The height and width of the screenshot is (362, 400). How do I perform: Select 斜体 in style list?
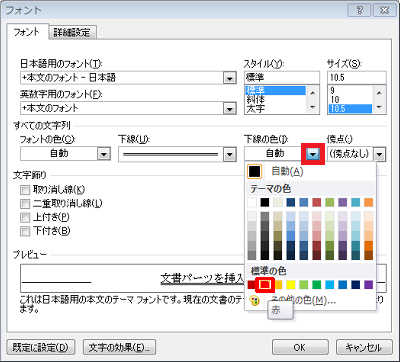275,99
